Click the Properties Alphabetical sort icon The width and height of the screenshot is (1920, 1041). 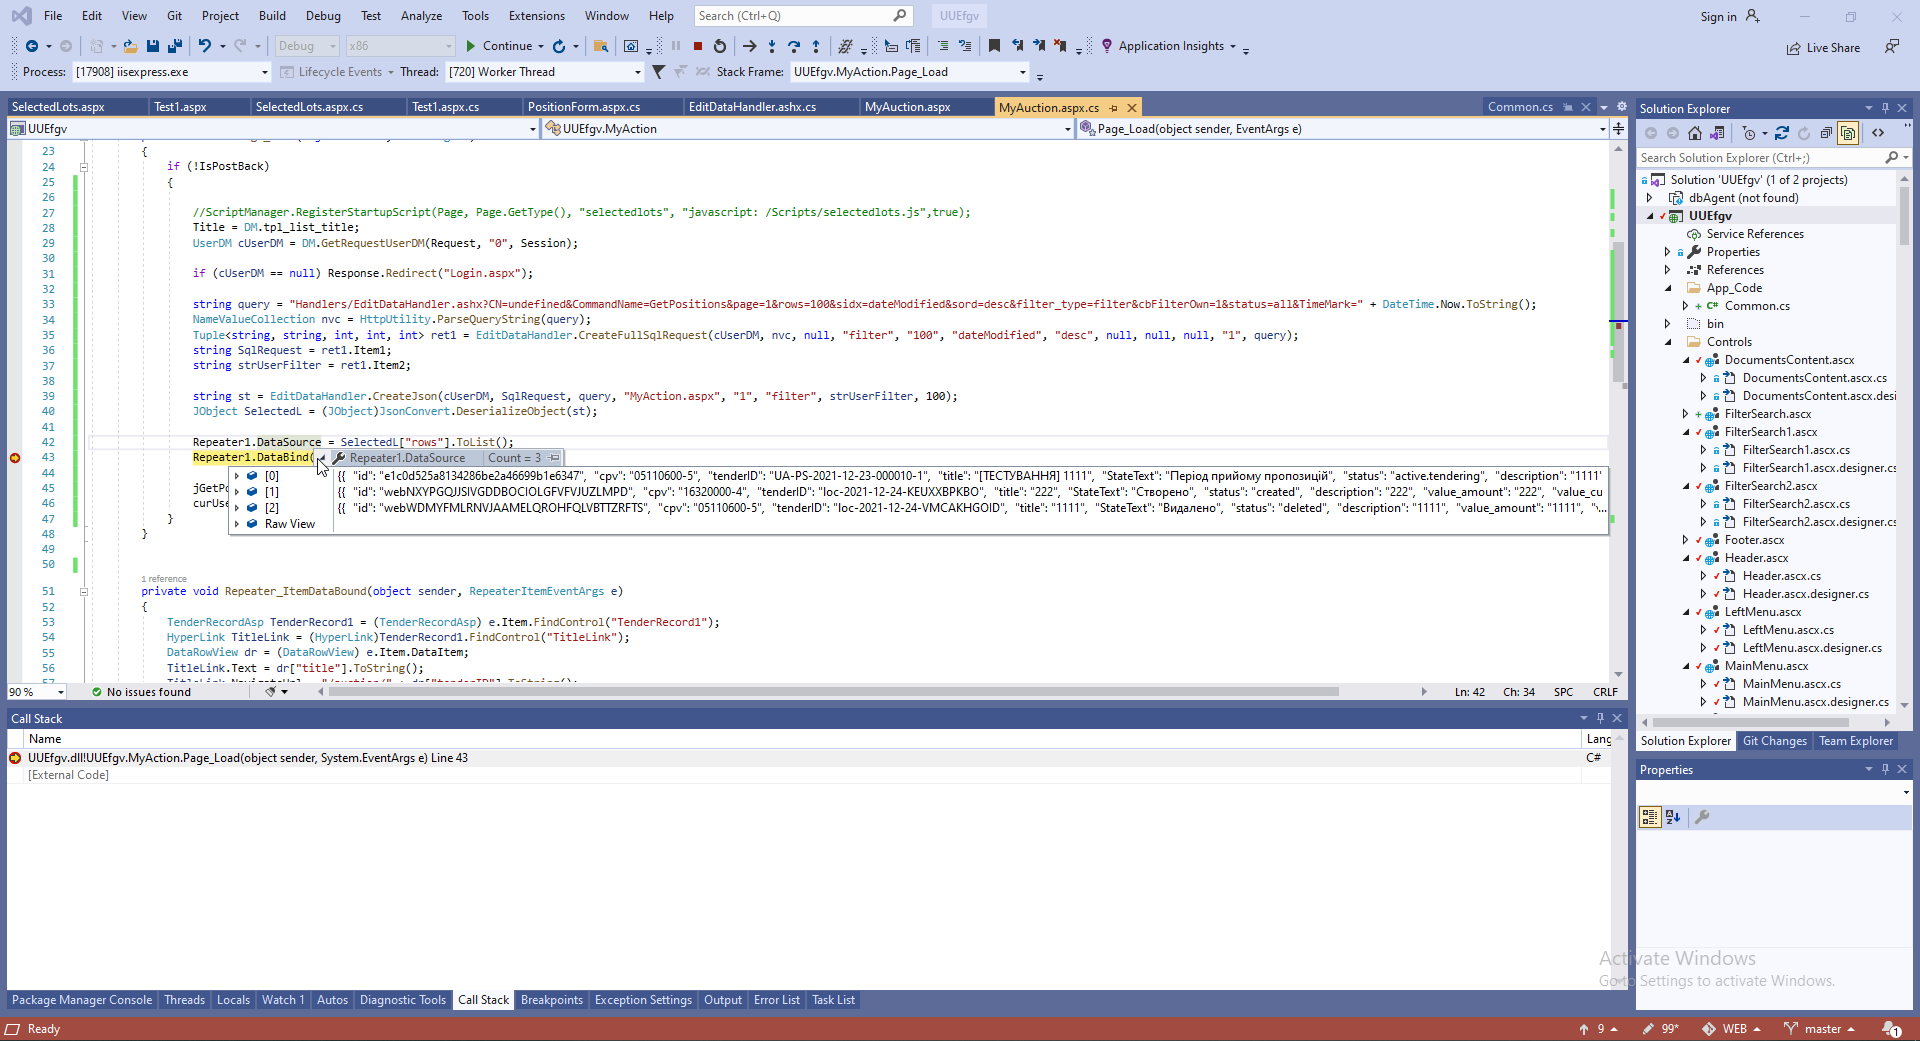tap(1673, 817)
